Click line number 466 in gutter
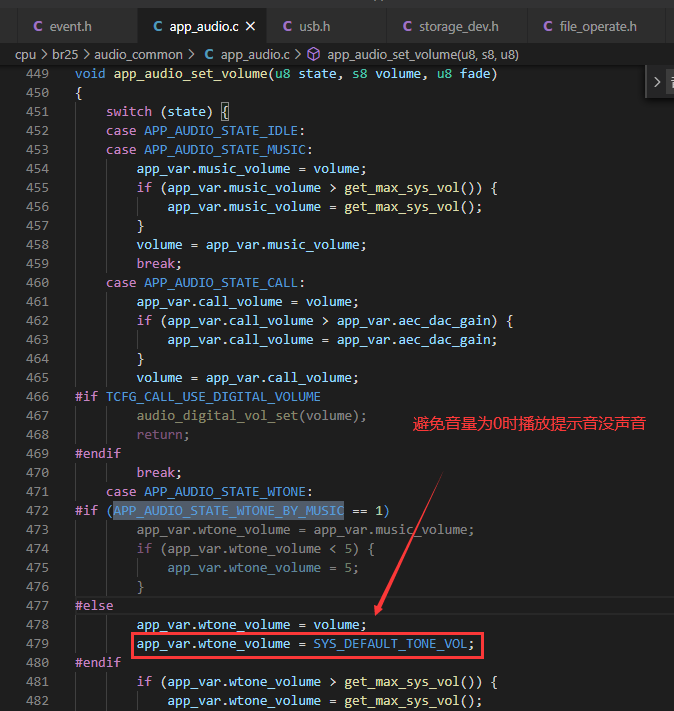Screen dimensions: 674x711 click(x=37, y=397)
